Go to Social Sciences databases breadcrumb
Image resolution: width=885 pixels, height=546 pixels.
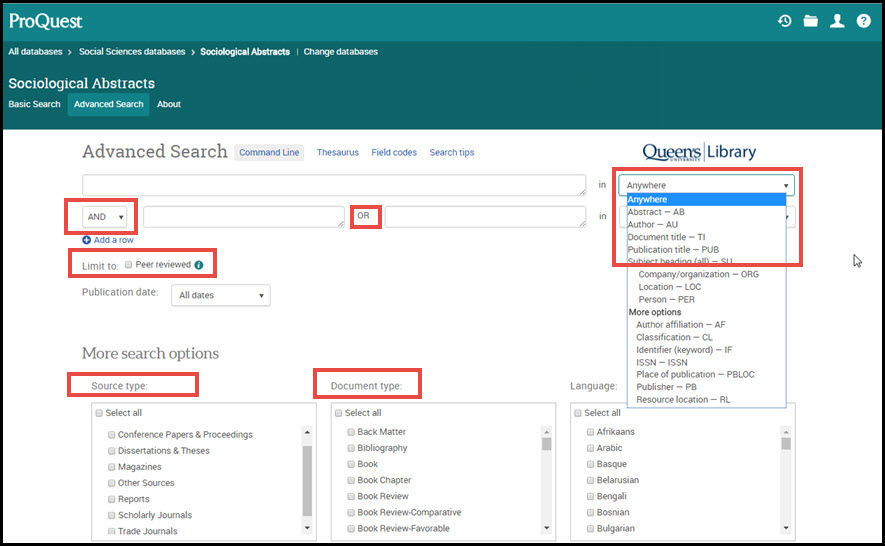pyautogui.click(x=132, y=52)
